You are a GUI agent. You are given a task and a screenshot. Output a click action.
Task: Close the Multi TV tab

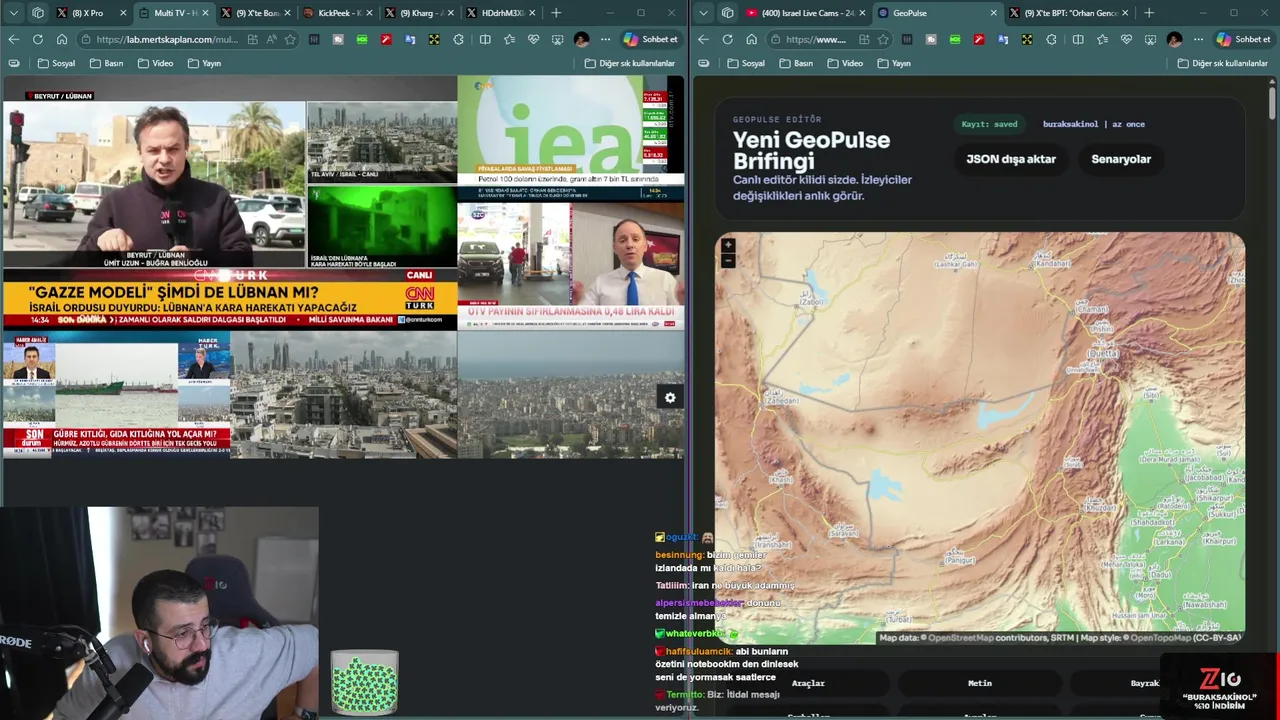pyautogui.click(x=206, y=13)
